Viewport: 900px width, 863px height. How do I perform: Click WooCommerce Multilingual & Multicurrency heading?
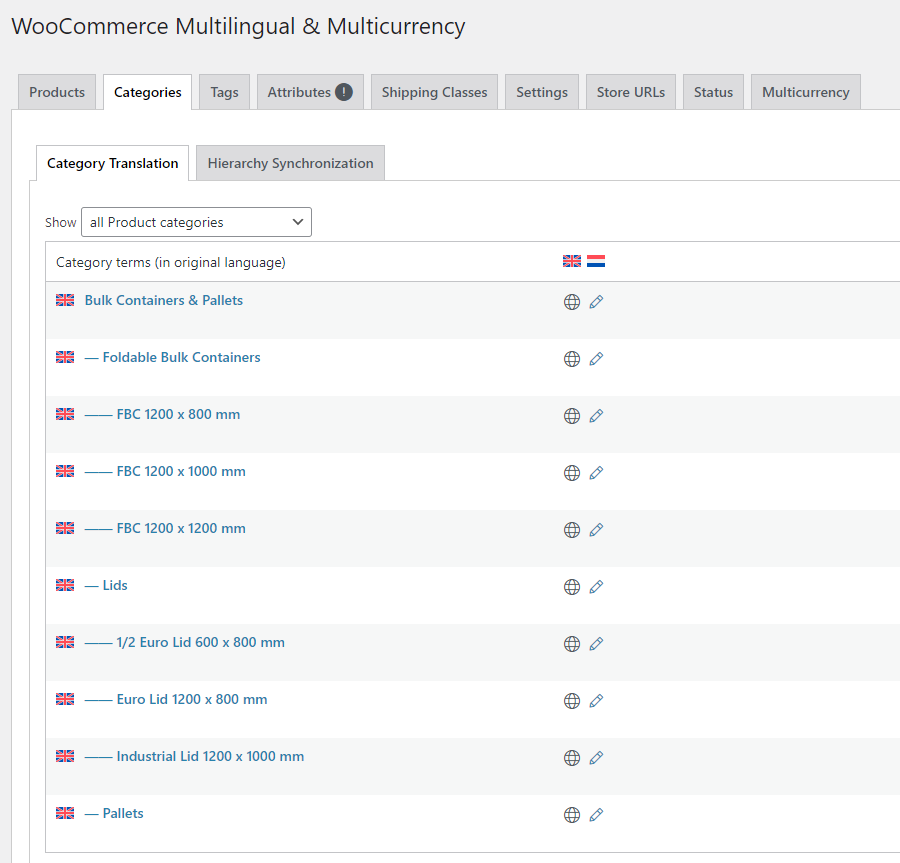(238, 26)
